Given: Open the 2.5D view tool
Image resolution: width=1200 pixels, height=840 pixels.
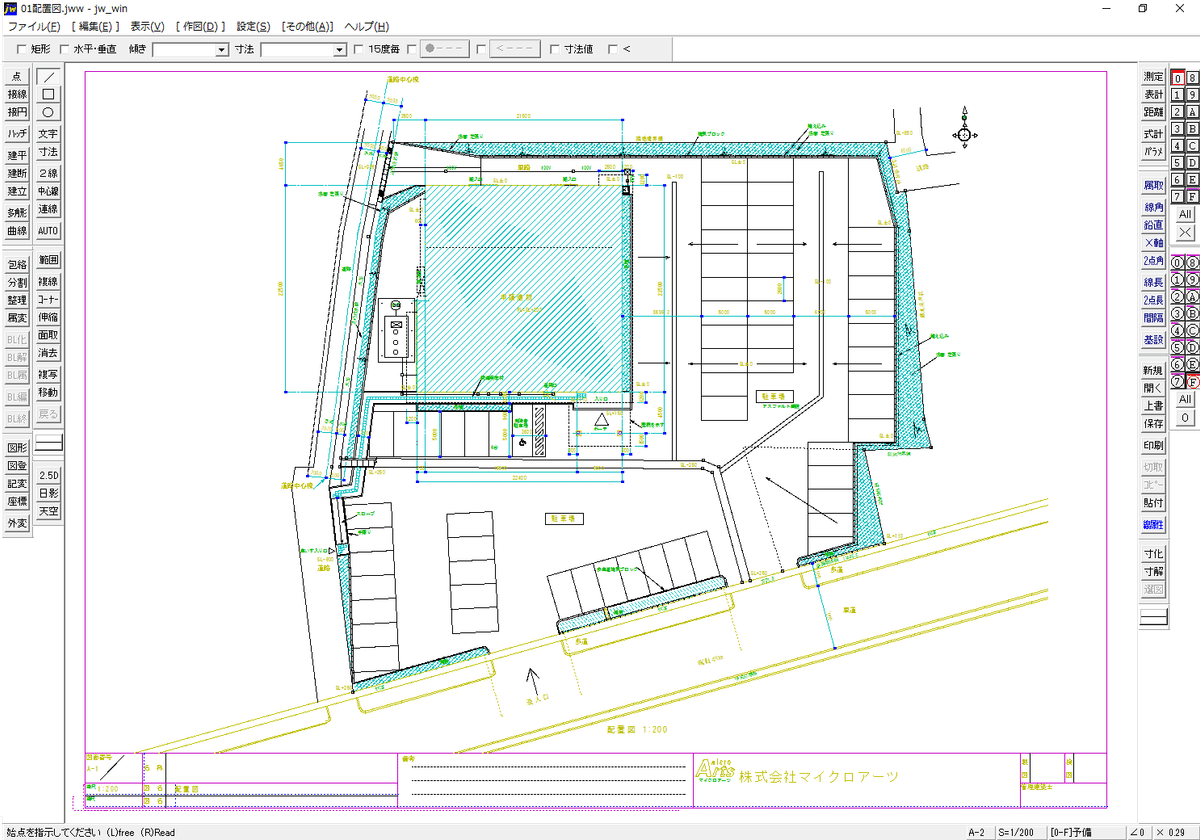Looking at the screenshot, I should 48,475.
